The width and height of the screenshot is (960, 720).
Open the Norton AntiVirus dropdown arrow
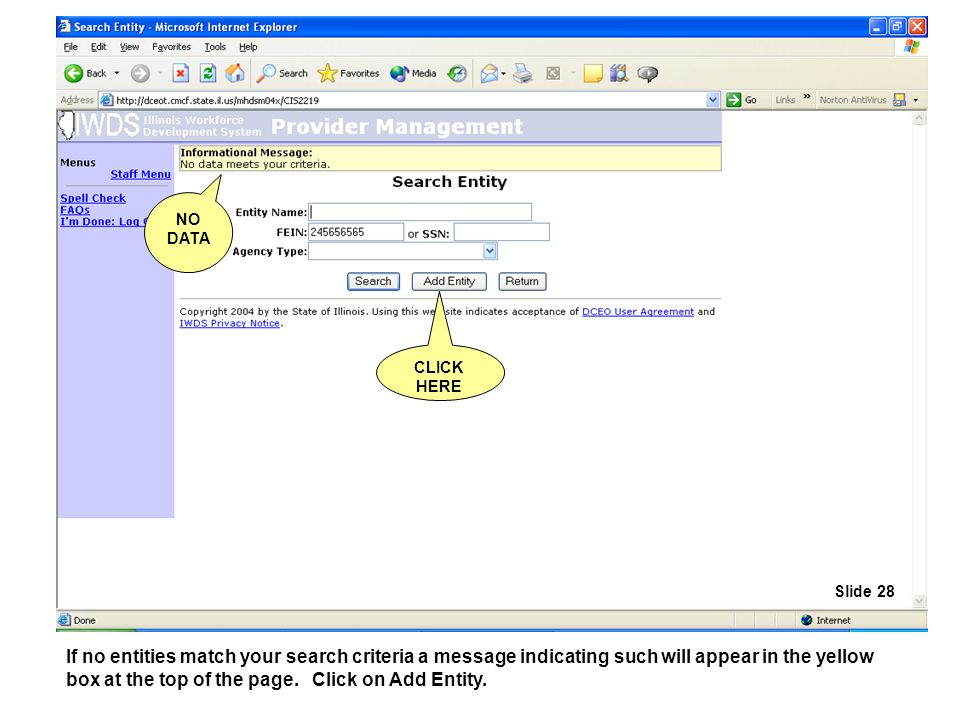click(x=916, y=100)
